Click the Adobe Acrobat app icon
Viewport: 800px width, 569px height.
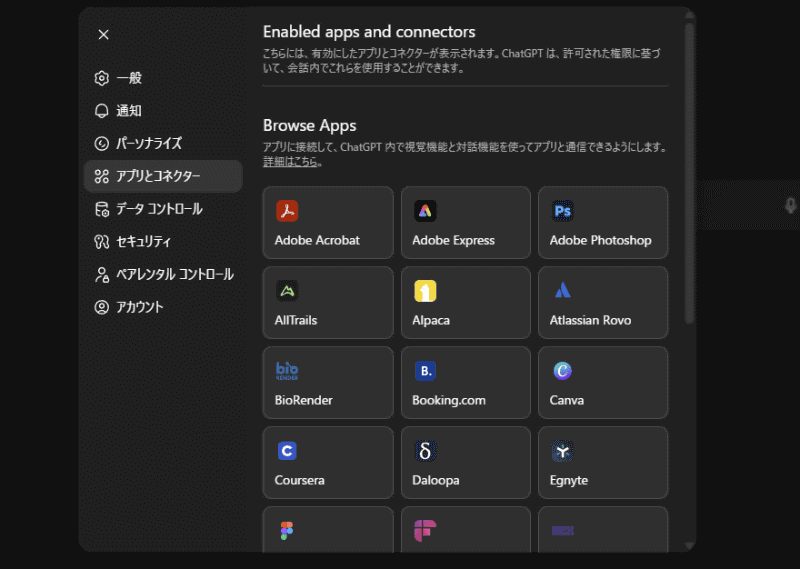point(287,211)
